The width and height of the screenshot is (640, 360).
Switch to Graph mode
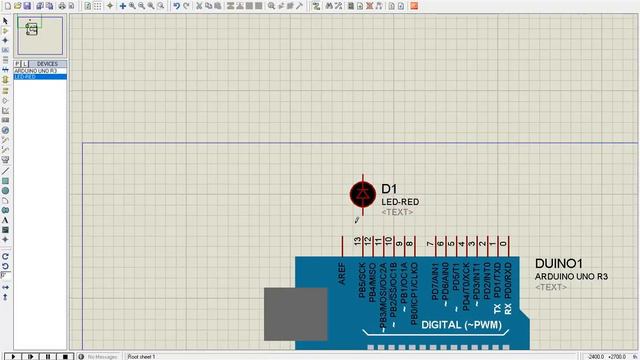[x=5, y=111]
